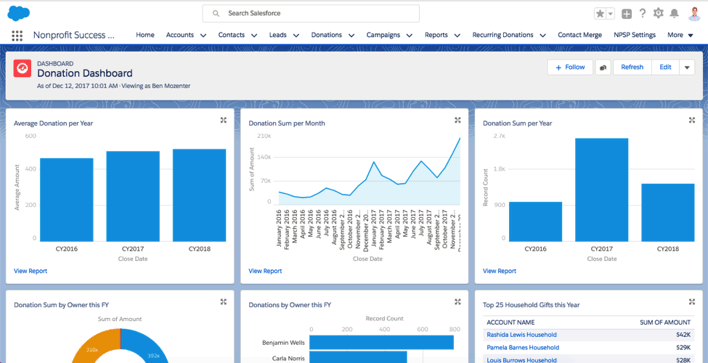Expand Top 25 Household Gifts table
This screenshot has width=708, height=363.
click(x=692, y=302)
